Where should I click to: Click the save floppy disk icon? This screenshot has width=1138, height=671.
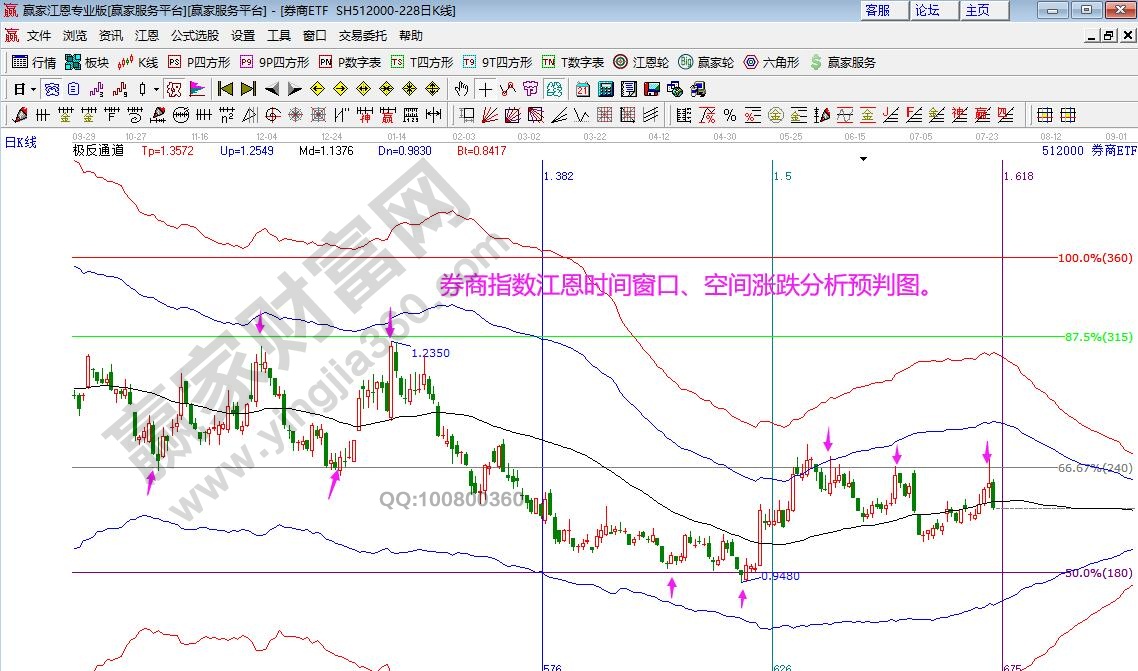650,88
